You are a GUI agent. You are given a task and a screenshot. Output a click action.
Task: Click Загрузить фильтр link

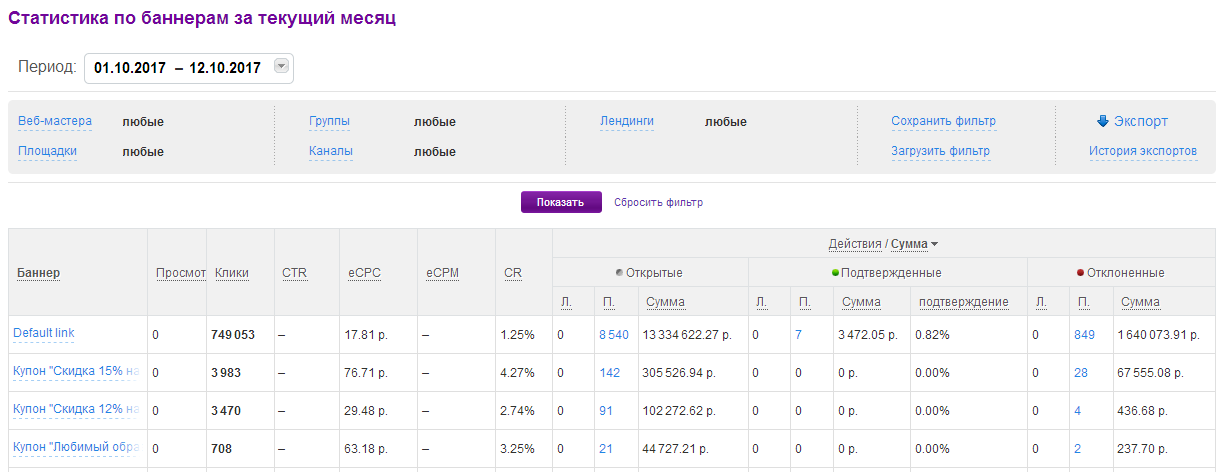(x=940, y=152)
